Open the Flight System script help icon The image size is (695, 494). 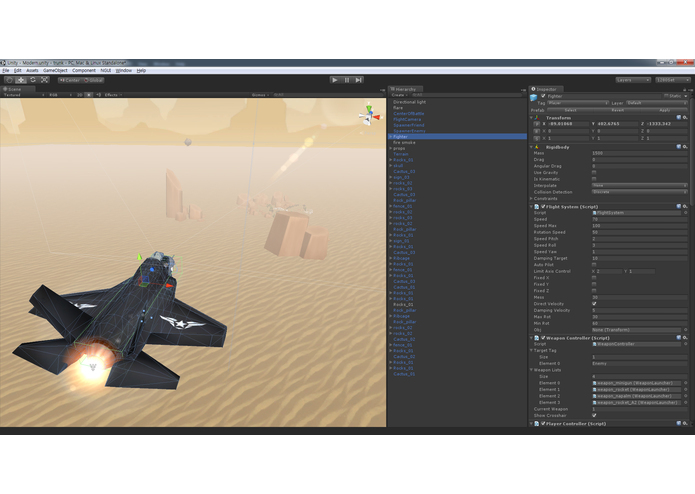(679, 206)
